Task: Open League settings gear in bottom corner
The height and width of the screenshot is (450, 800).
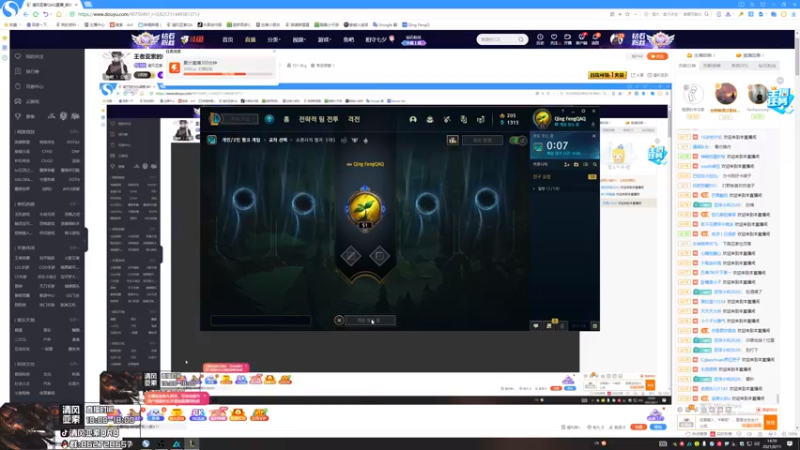Action: [x=594, y=326]
